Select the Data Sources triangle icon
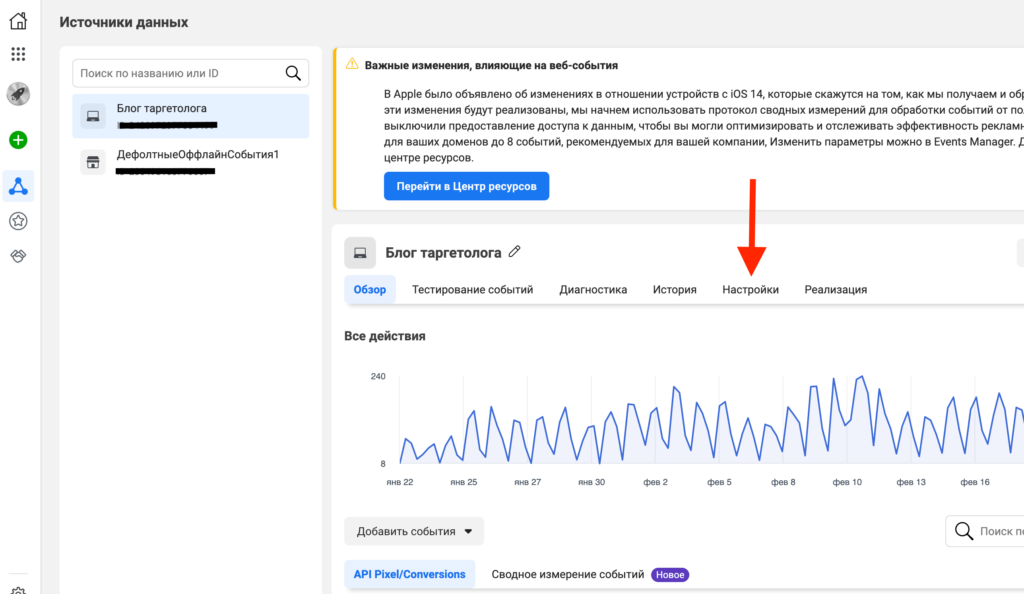The image size is (1024, 594). click(18, 185)
